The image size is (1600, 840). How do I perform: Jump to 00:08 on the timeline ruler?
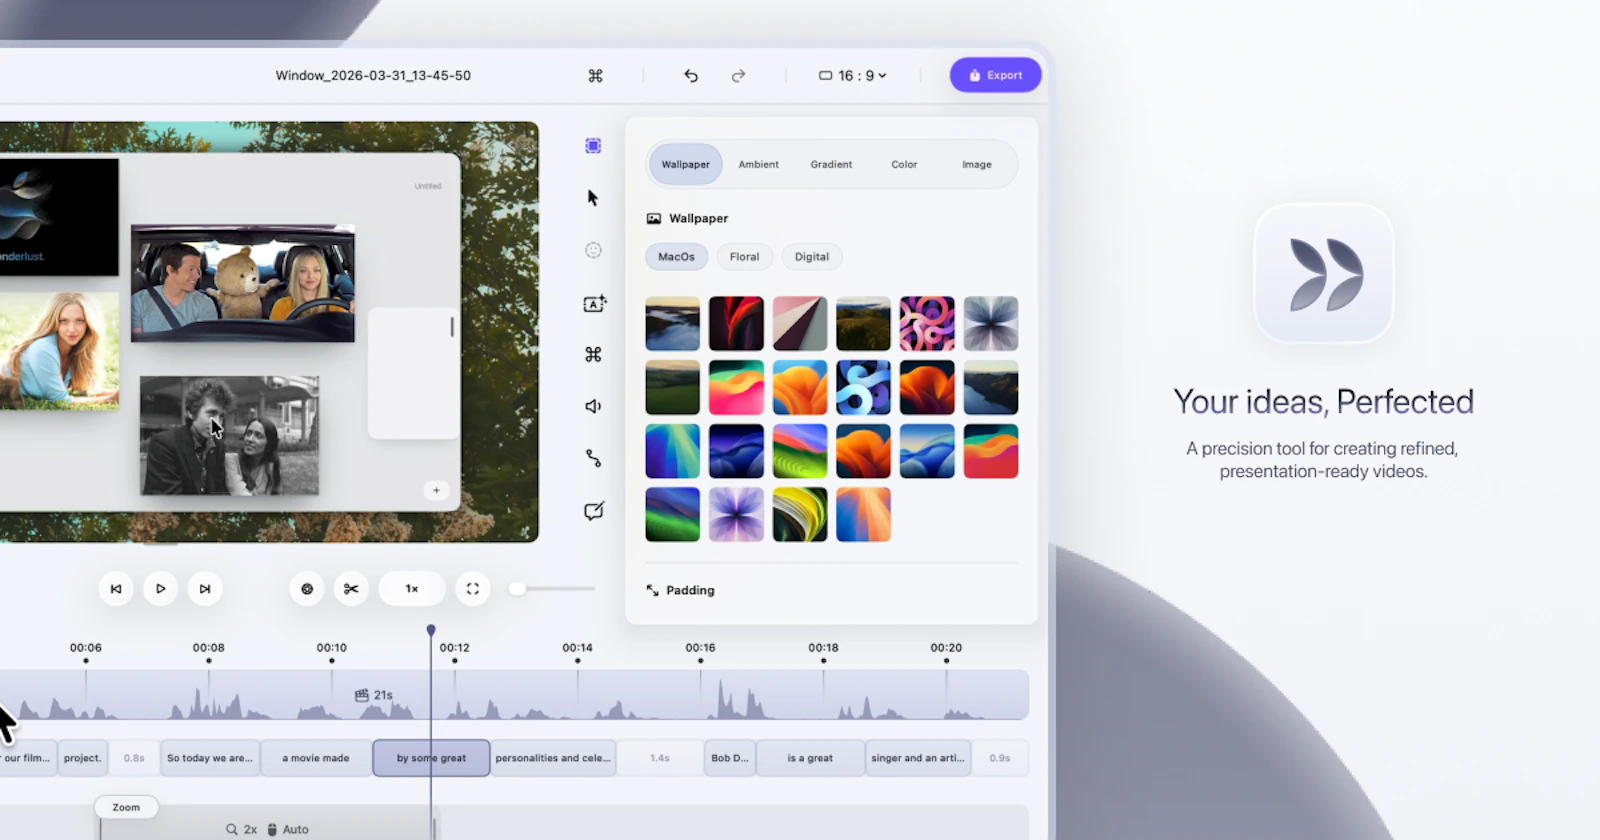pyautogui.click(x=208, y=648)
